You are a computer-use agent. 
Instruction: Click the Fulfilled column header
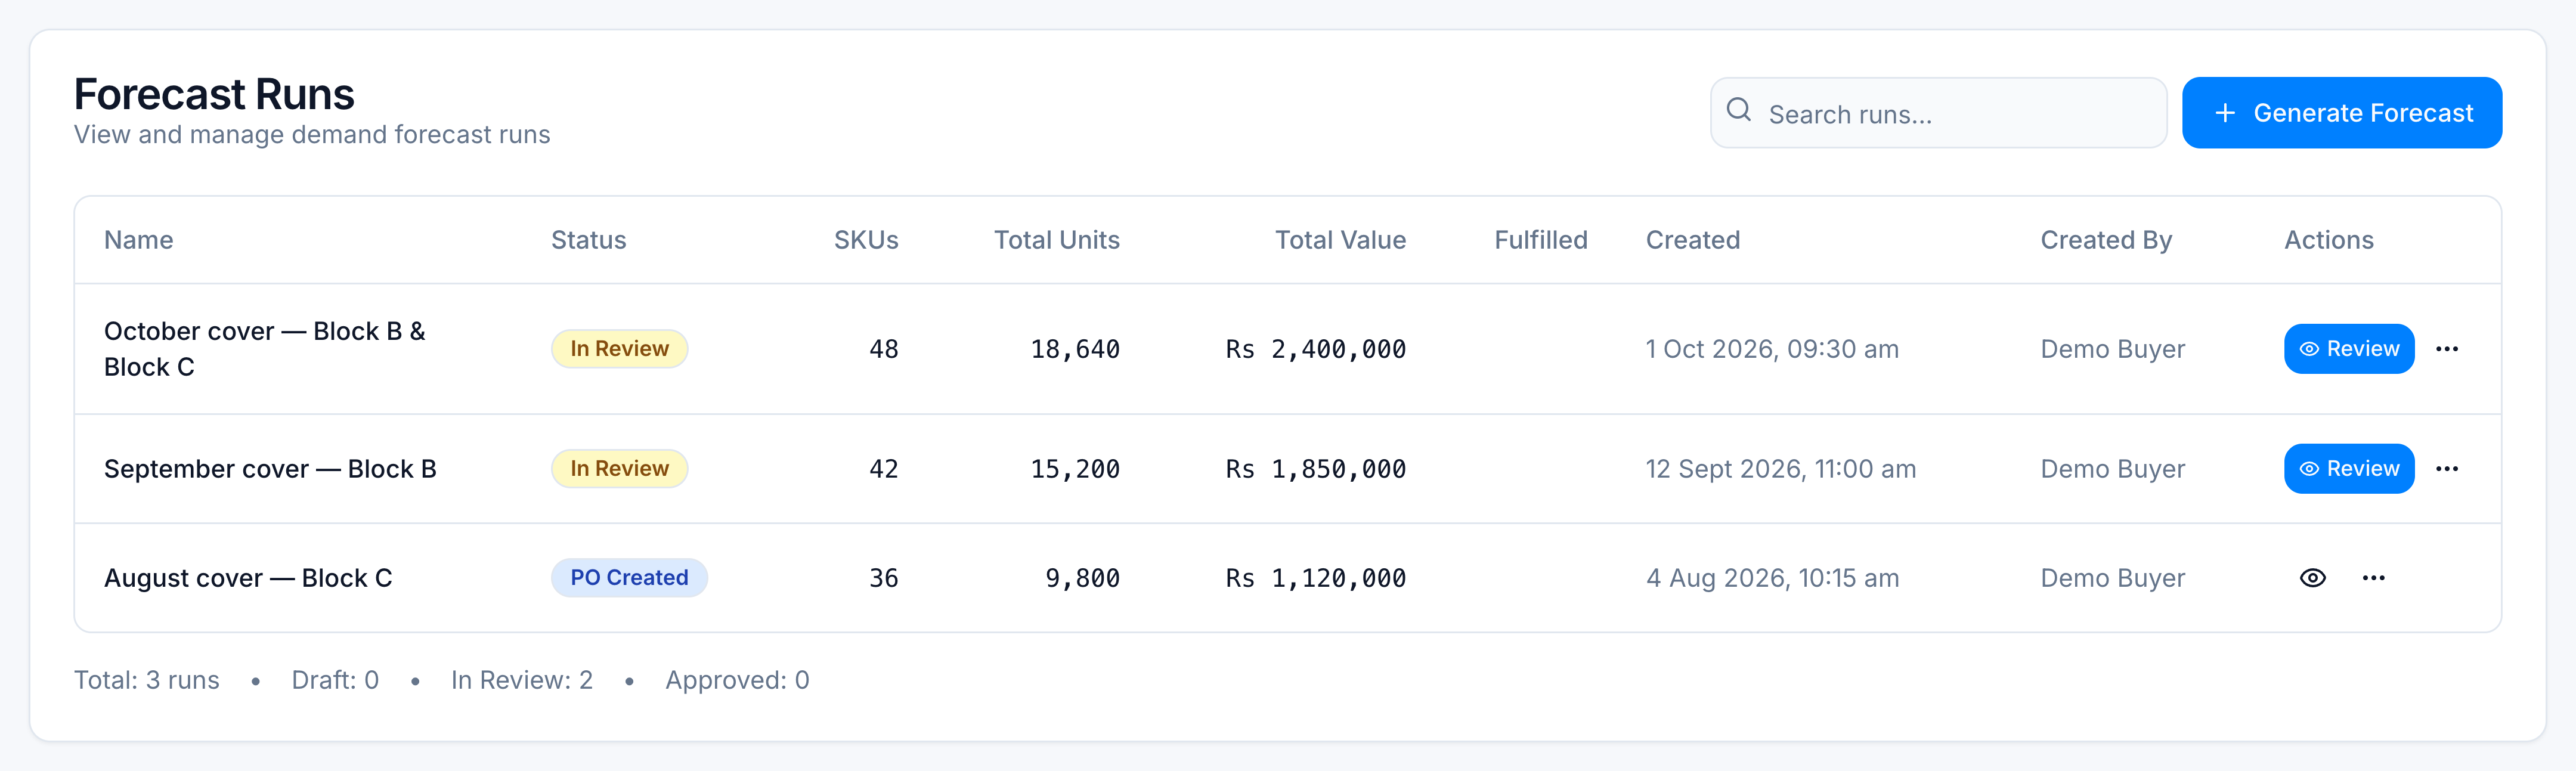pyautogui.click(x=1540, y=240)
